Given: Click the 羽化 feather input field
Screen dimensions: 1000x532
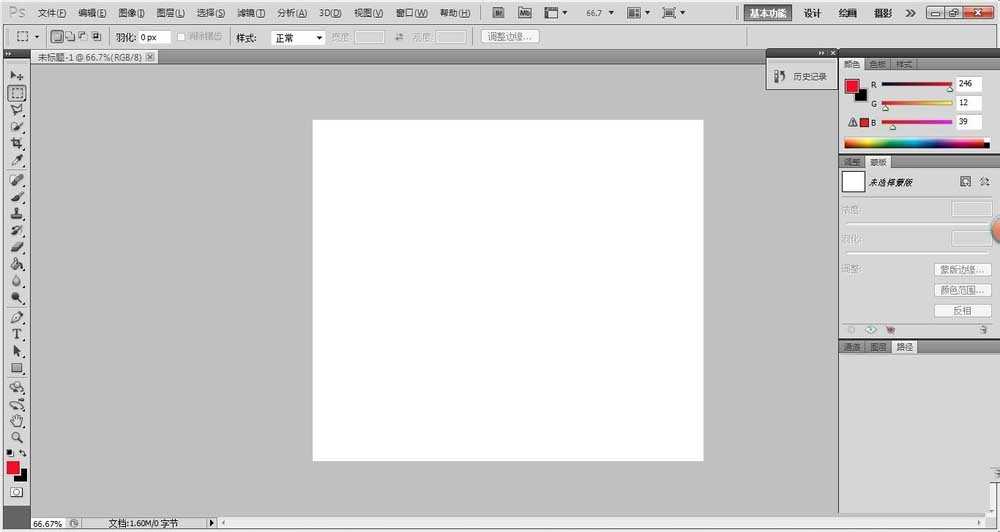Looking at the screenshot, I should (155, 37).
